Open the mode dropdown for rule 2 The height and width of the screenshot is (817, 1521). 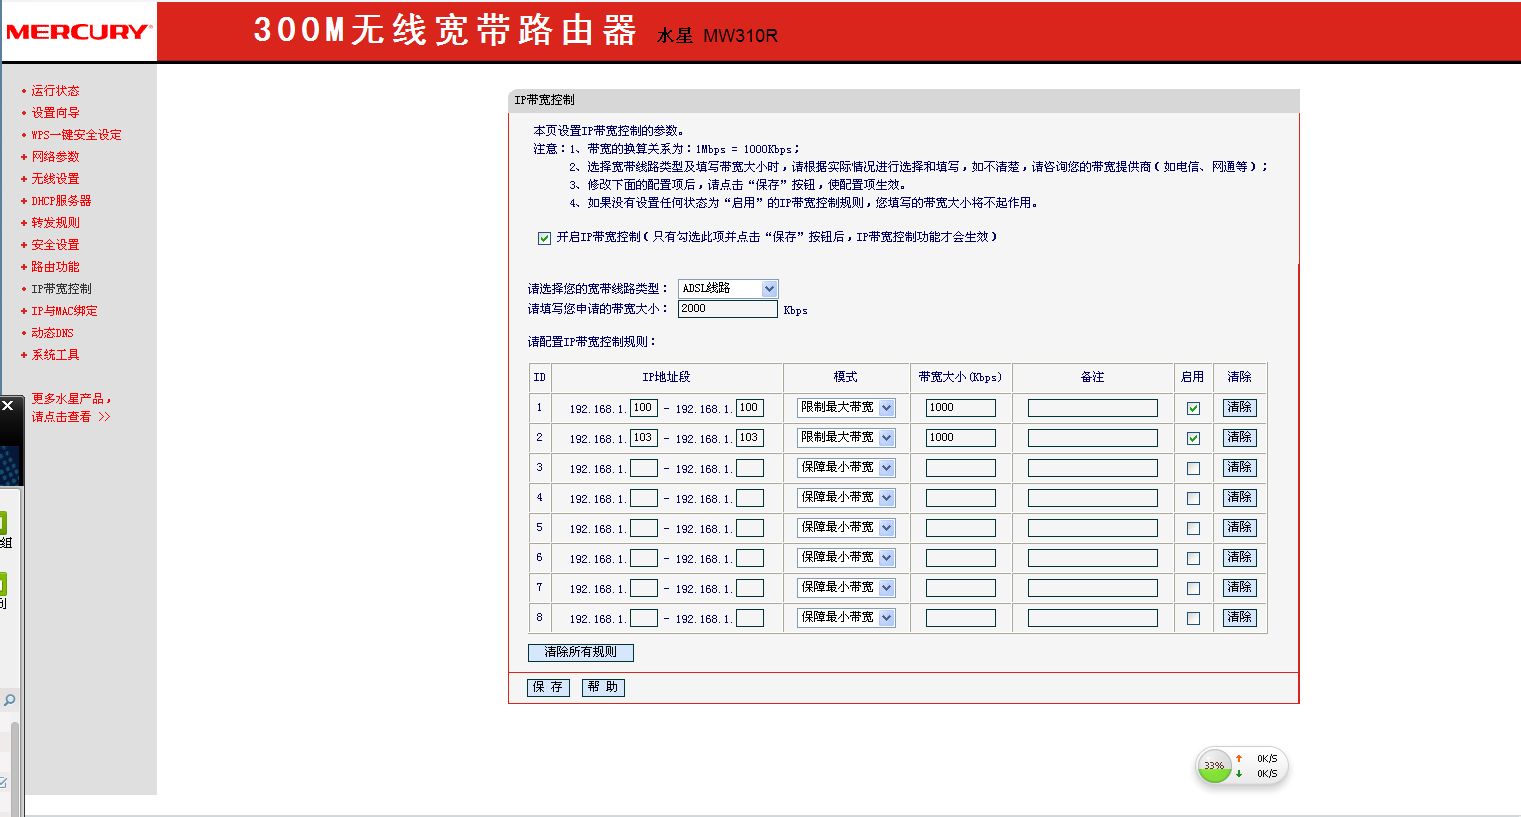[x=846, y=438]
